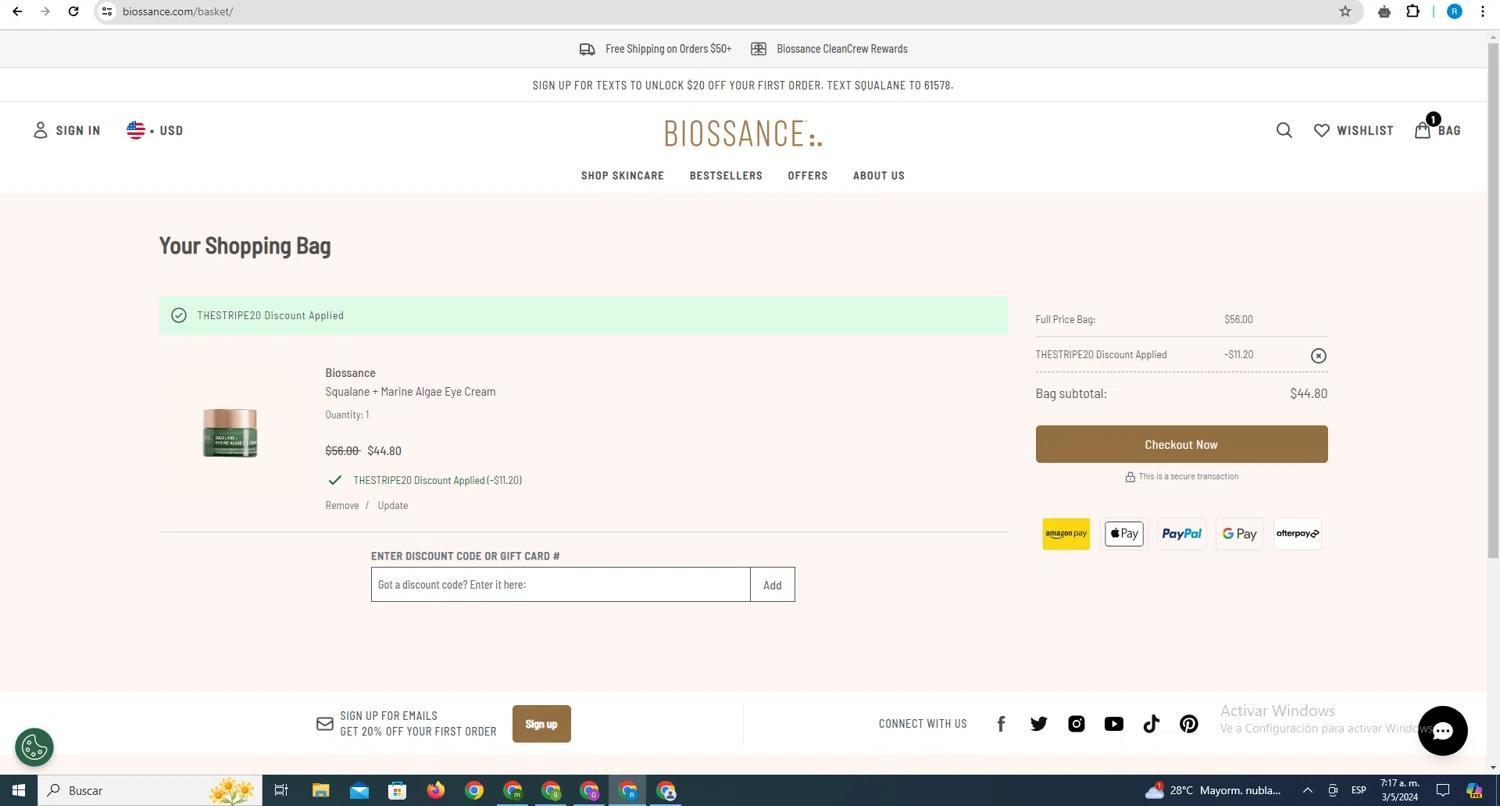Image resolution: width=1500 pixels, height=806 pixels.
Task: Reload the page in browser
Action: pos(73,11)
